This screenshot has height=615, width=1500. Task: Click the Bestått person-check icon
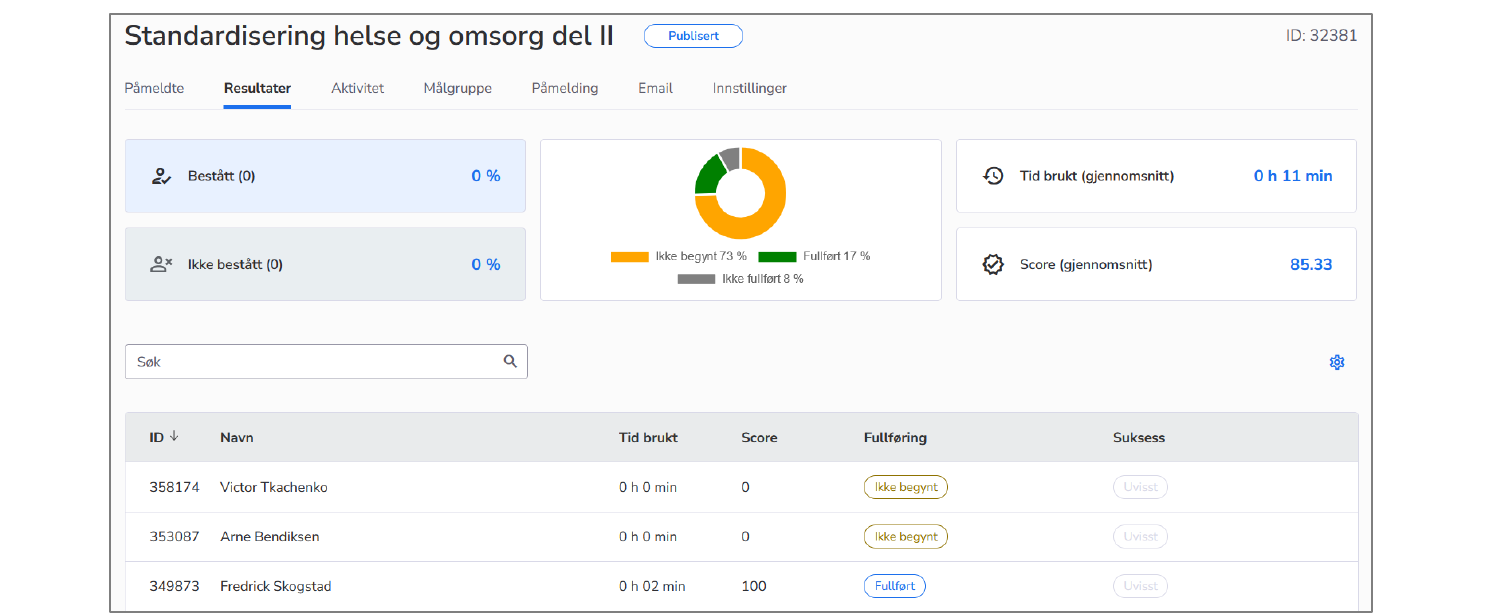click(161, 176)
